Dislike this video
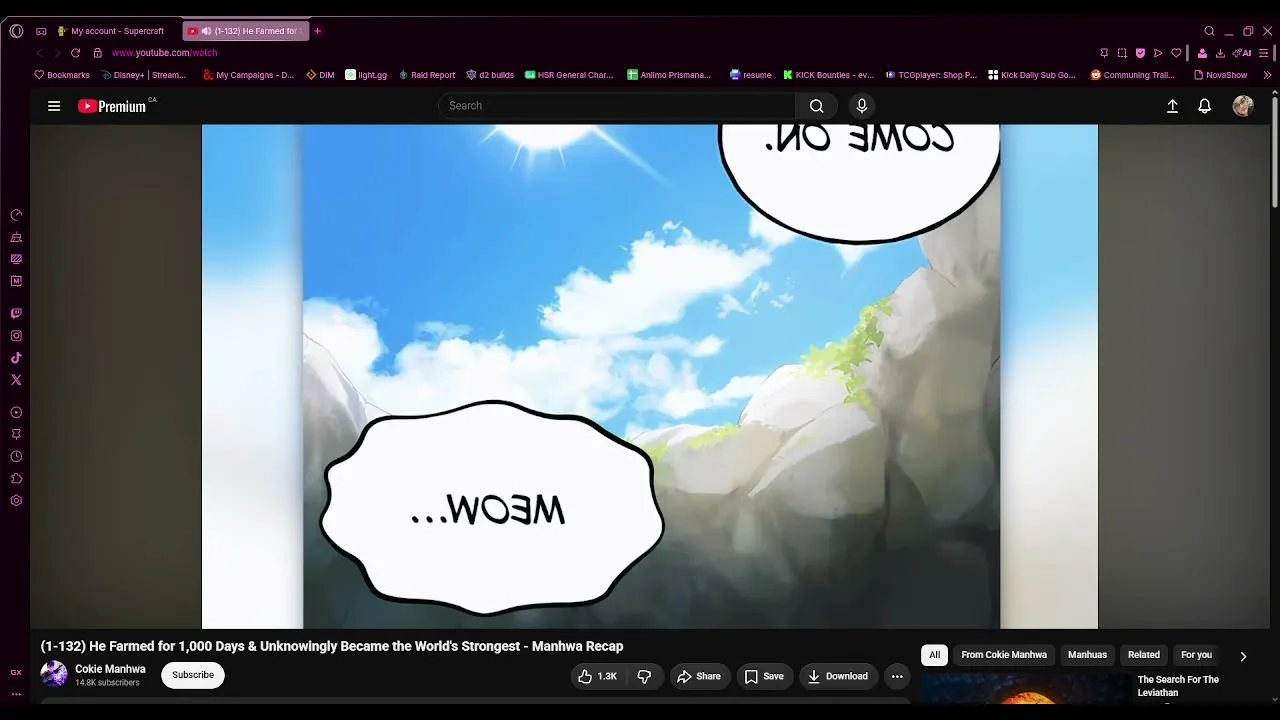 [645, 677]
